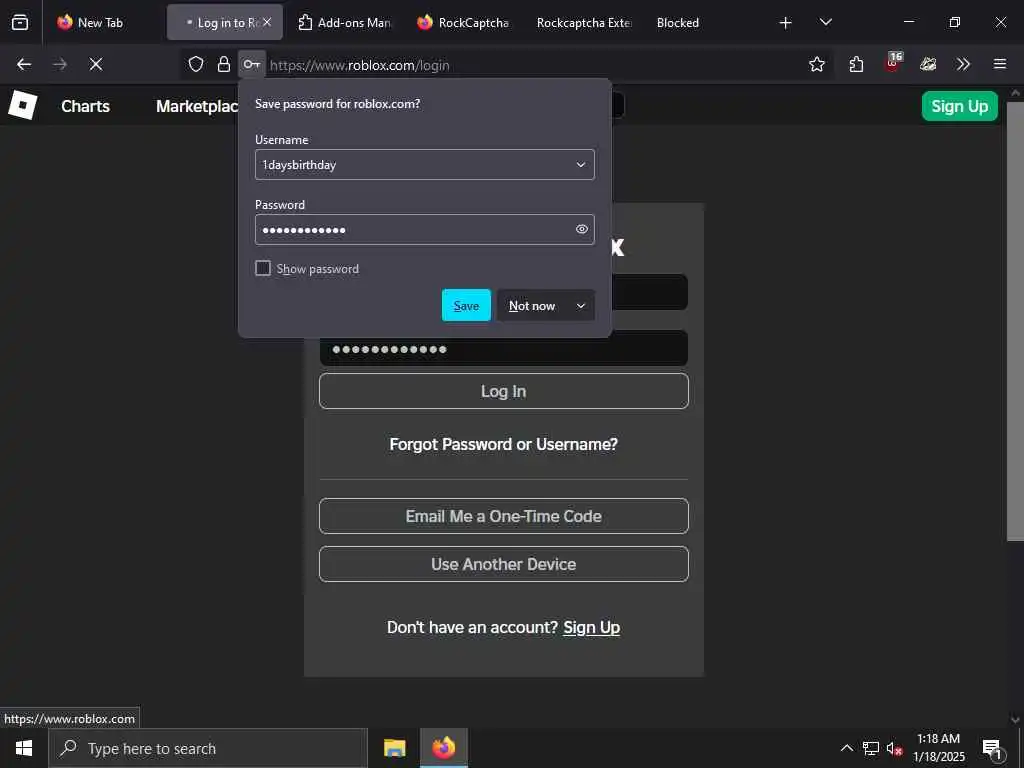Follow the Sign Up link below login
1024x768 pixels.
pyautogui.click(x=591, y=627)
